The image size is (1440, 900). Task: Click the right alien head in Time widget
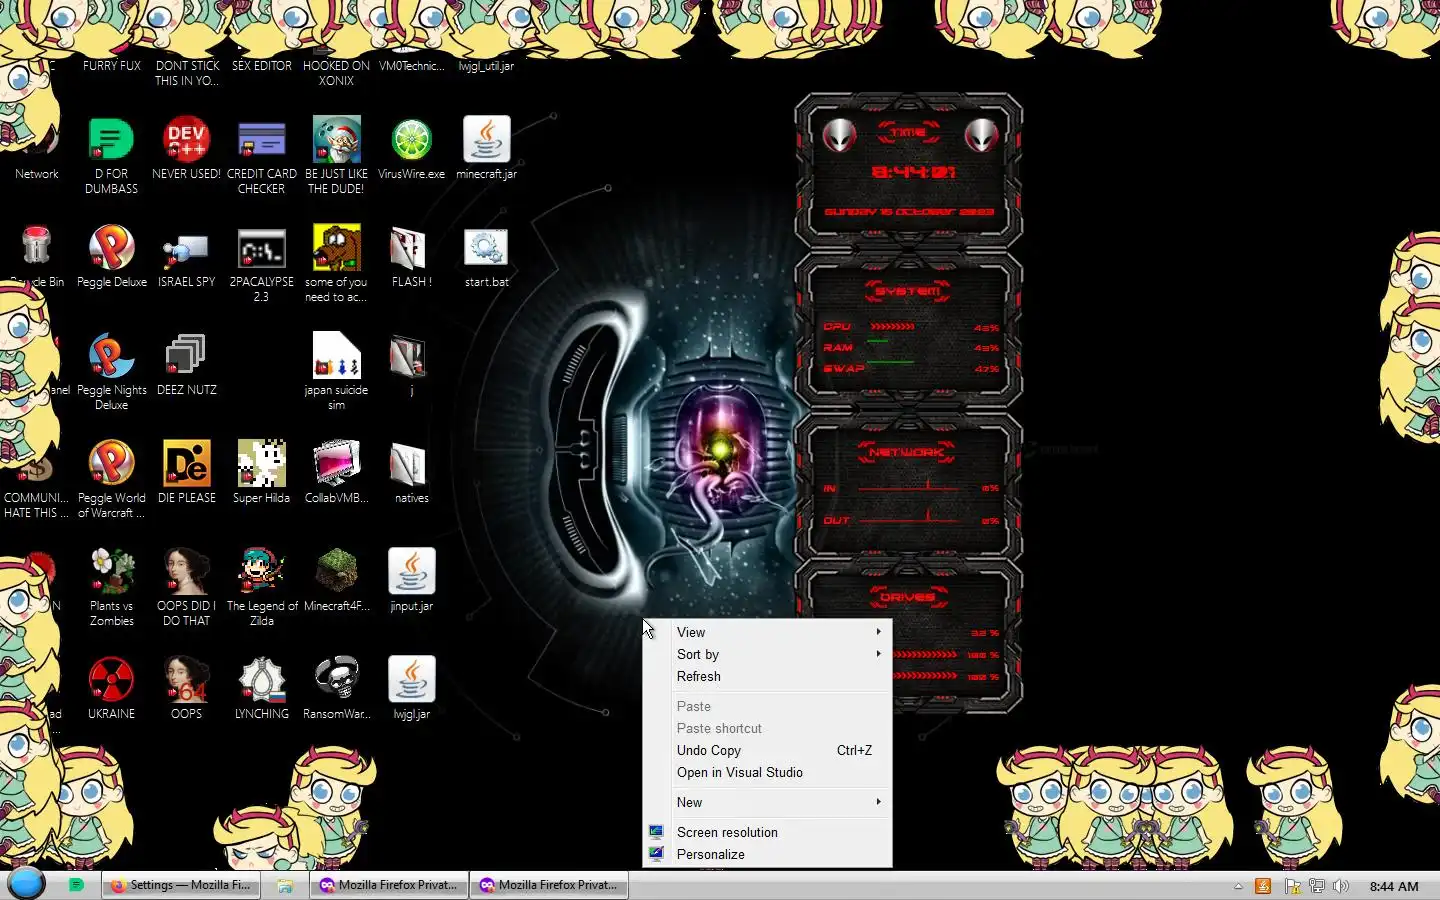981,135
